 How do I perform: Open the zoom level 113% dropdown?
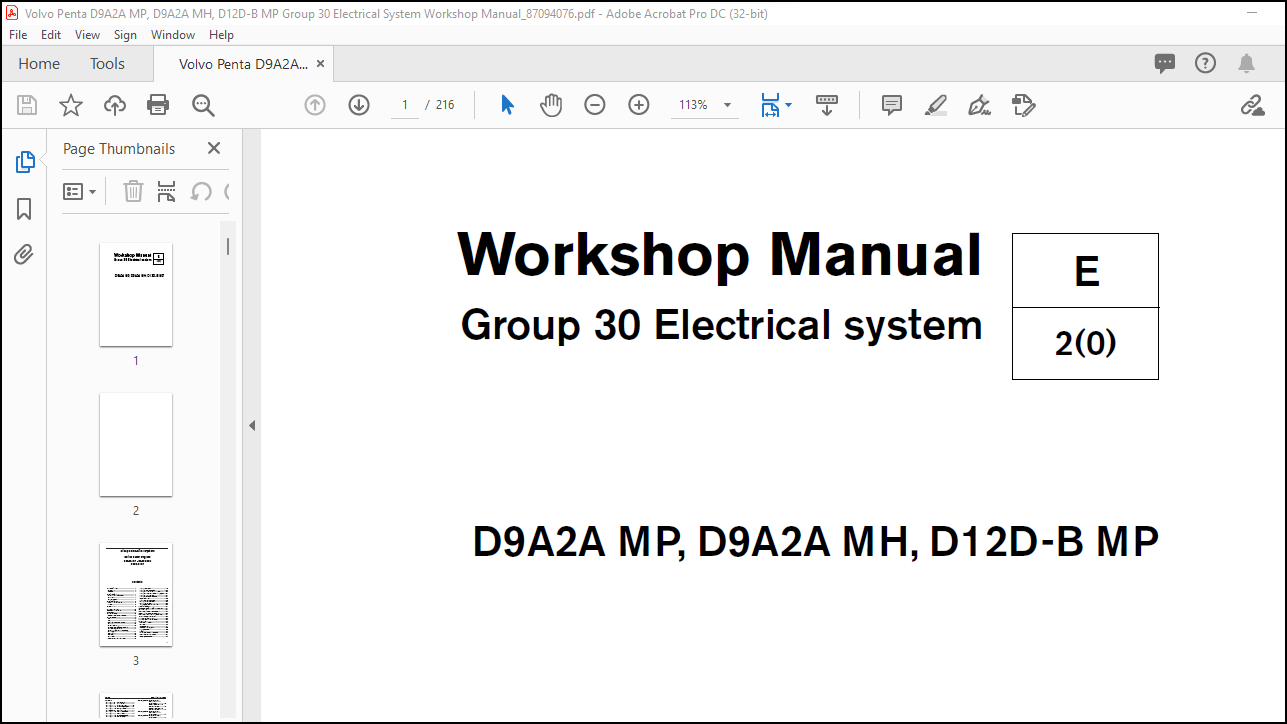[727, 105]
